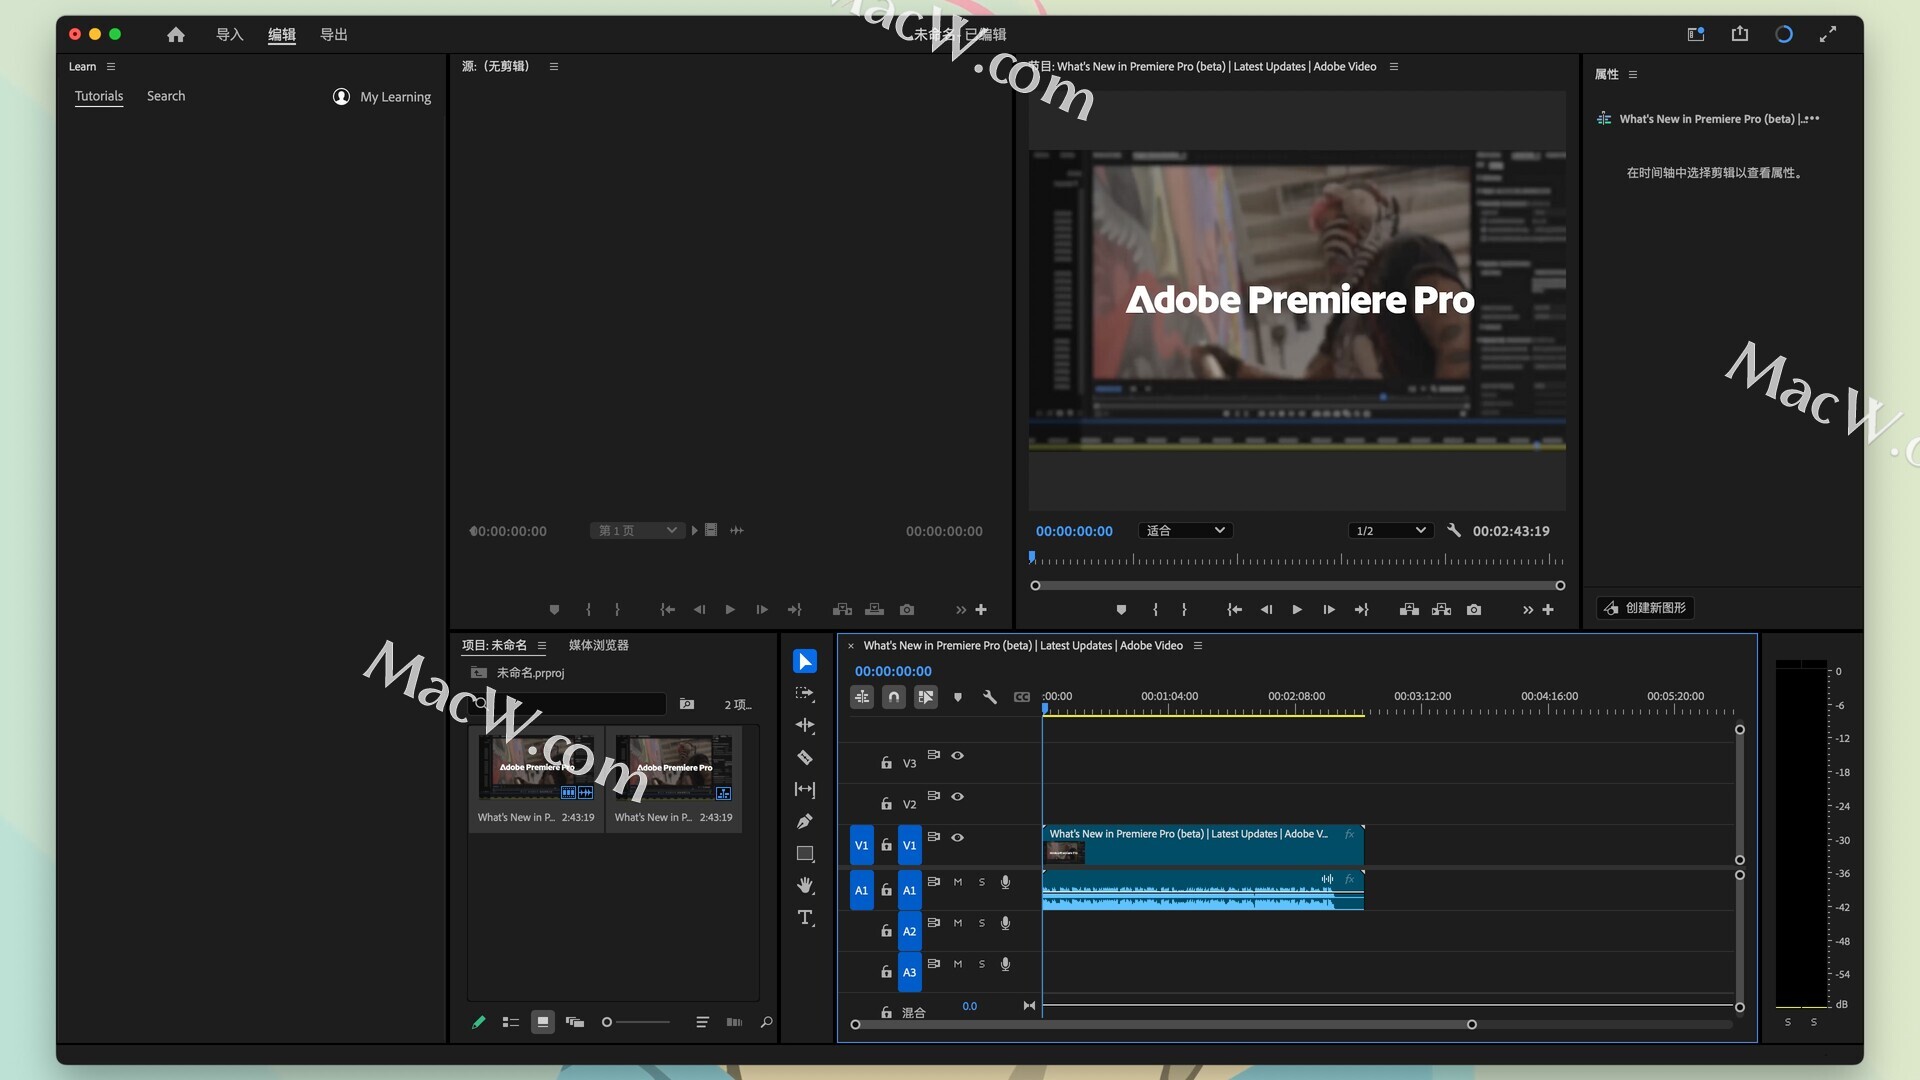Select the Pen tool

point(805,821)
